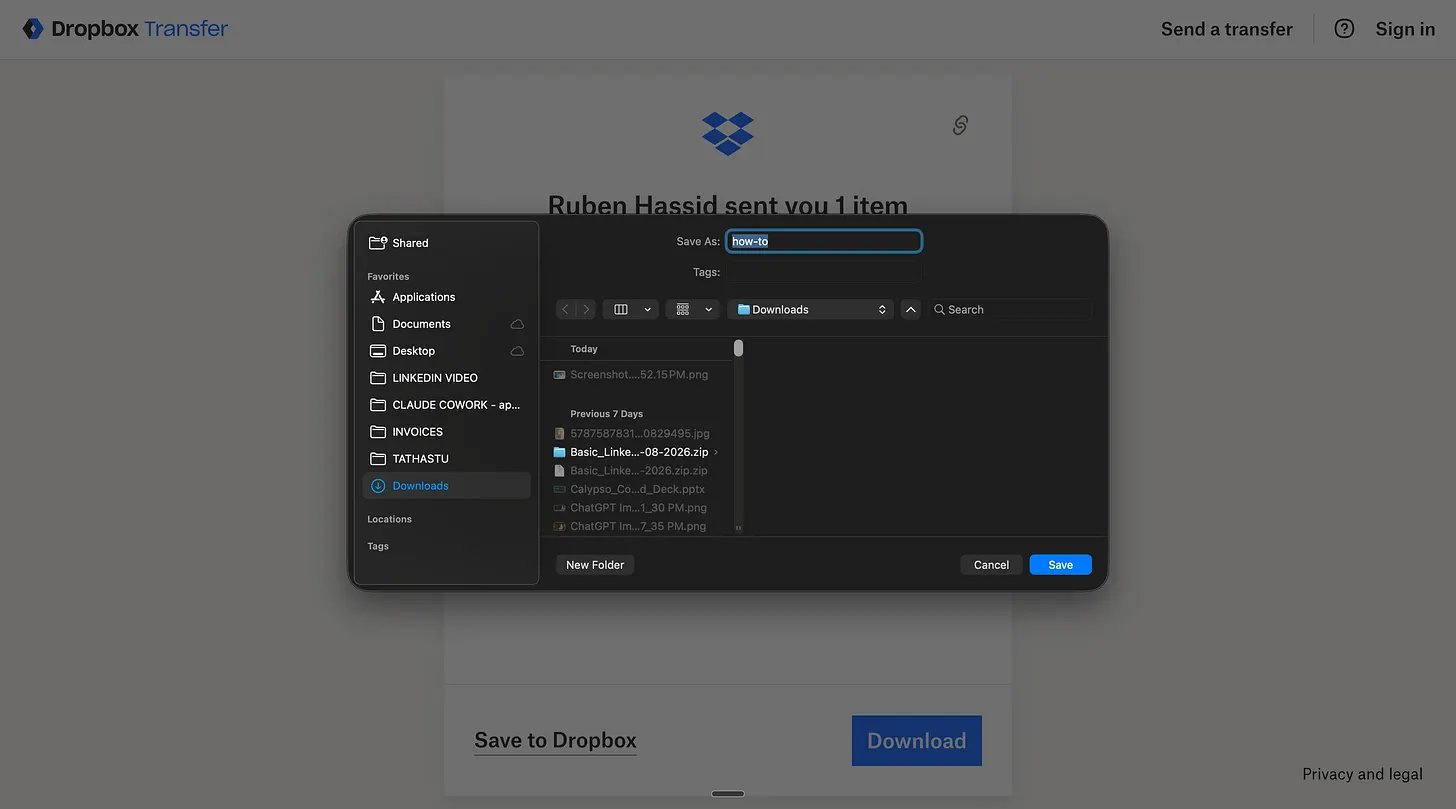Expand the Downloads location popup menu
Screen dimensions: 1456x809
pyautogui.click(x=811, y=310)
